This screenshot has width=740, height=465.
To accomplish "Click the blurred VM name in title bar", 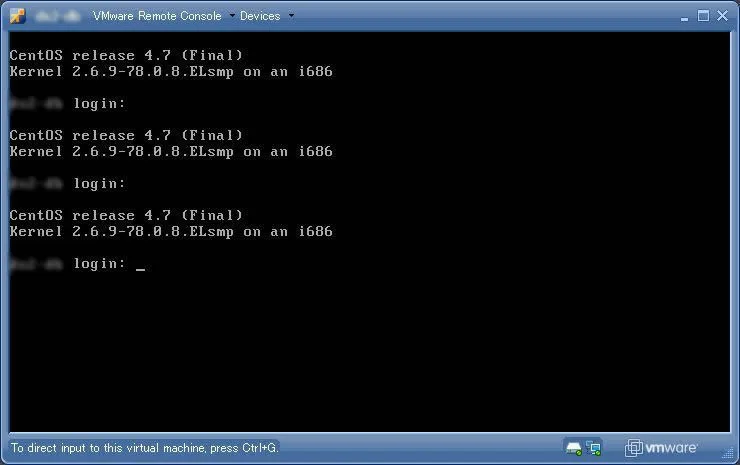I will (60, 16).
